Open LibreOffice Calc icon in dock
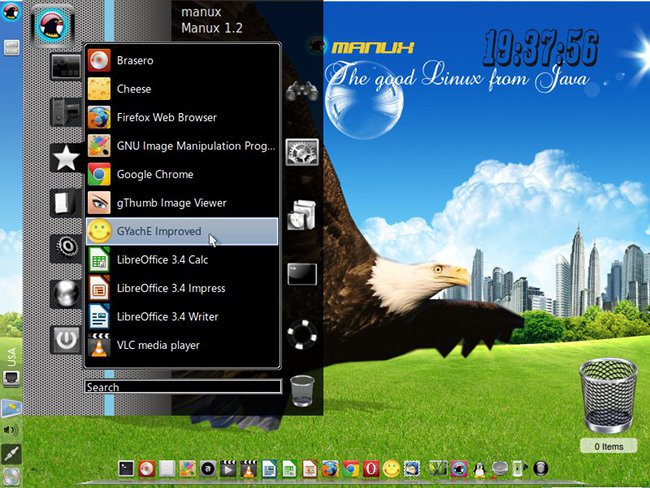650x488 pixels. 289,469
